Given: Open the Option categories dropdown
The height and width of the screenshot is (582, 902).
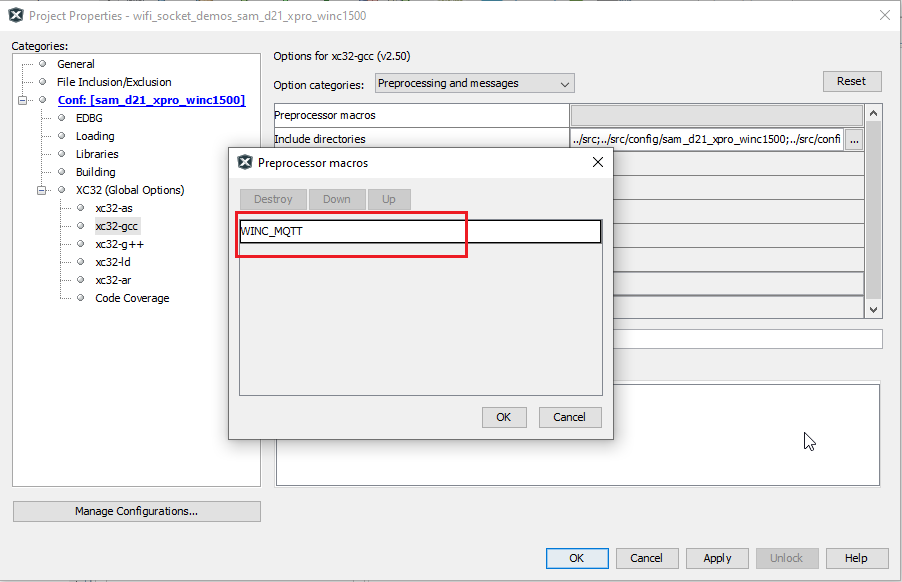Looking at the screenshot, I should 563,83.
